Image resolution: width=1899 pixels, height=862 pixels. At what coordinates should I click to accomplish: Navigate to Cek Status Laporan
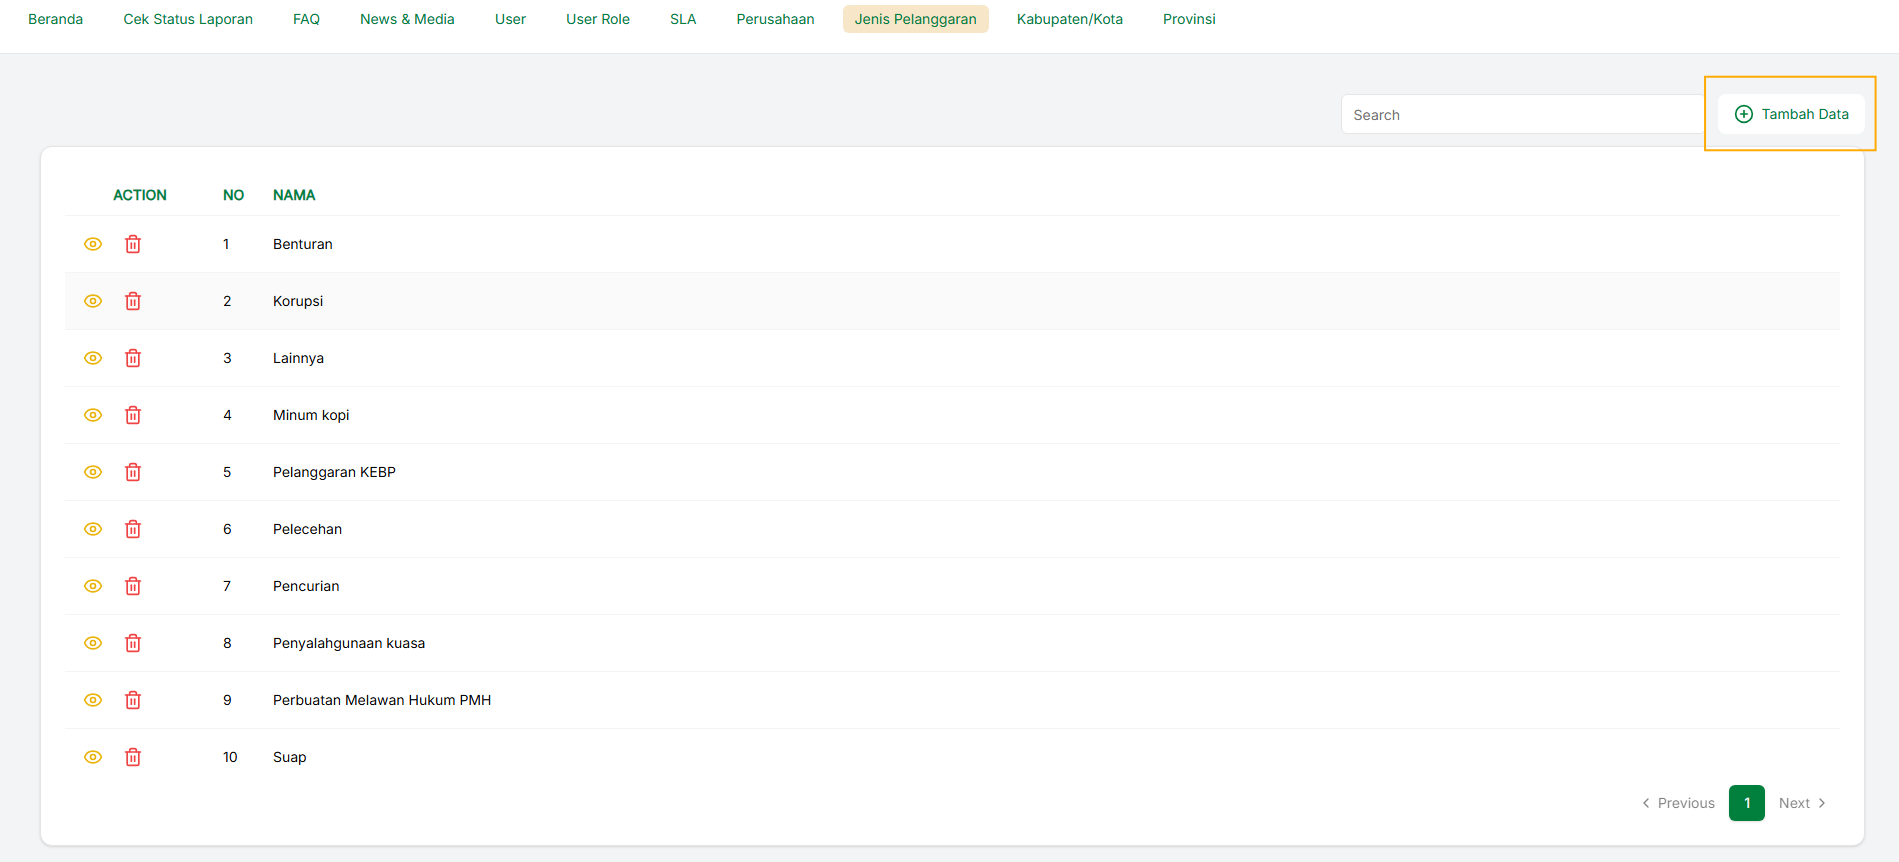point(188,19)
